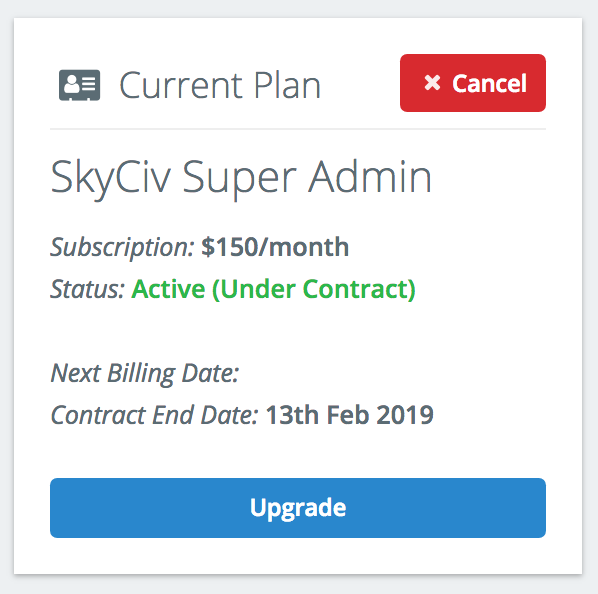598x594 pixels.
Task: Click the word Cancel on red button
Action: tap(489, 83)
